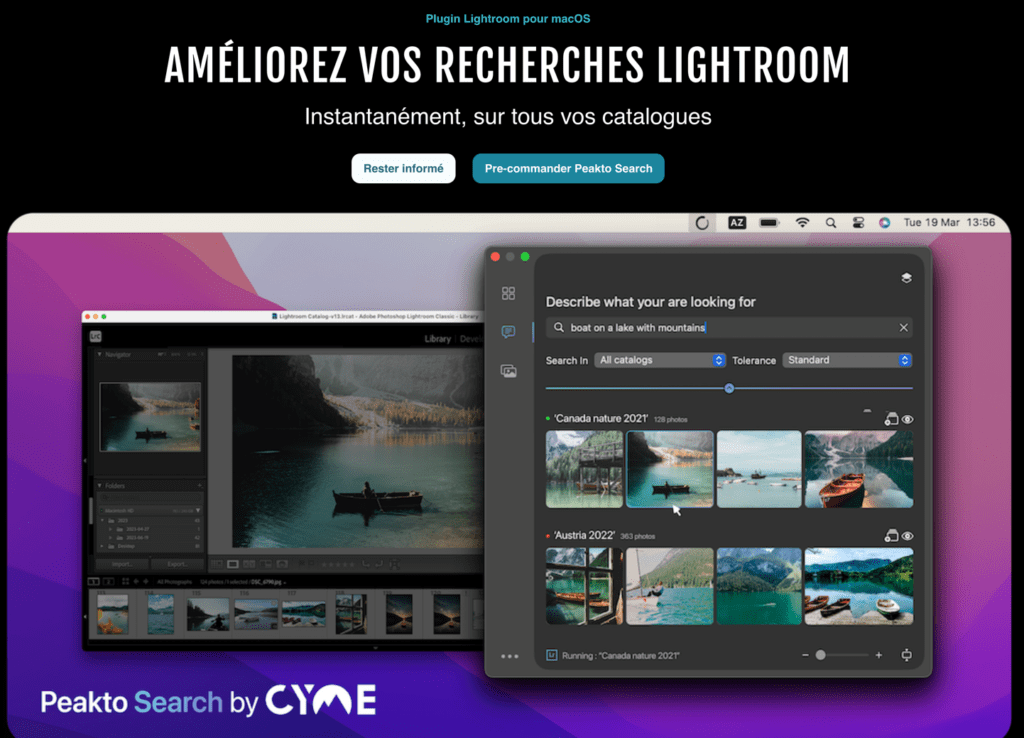Image resolution: width=1024 pixels, height=738 pixels.
Task: Toggle visibility eye for 'Austria 2022'
Action: click(907, 537)
